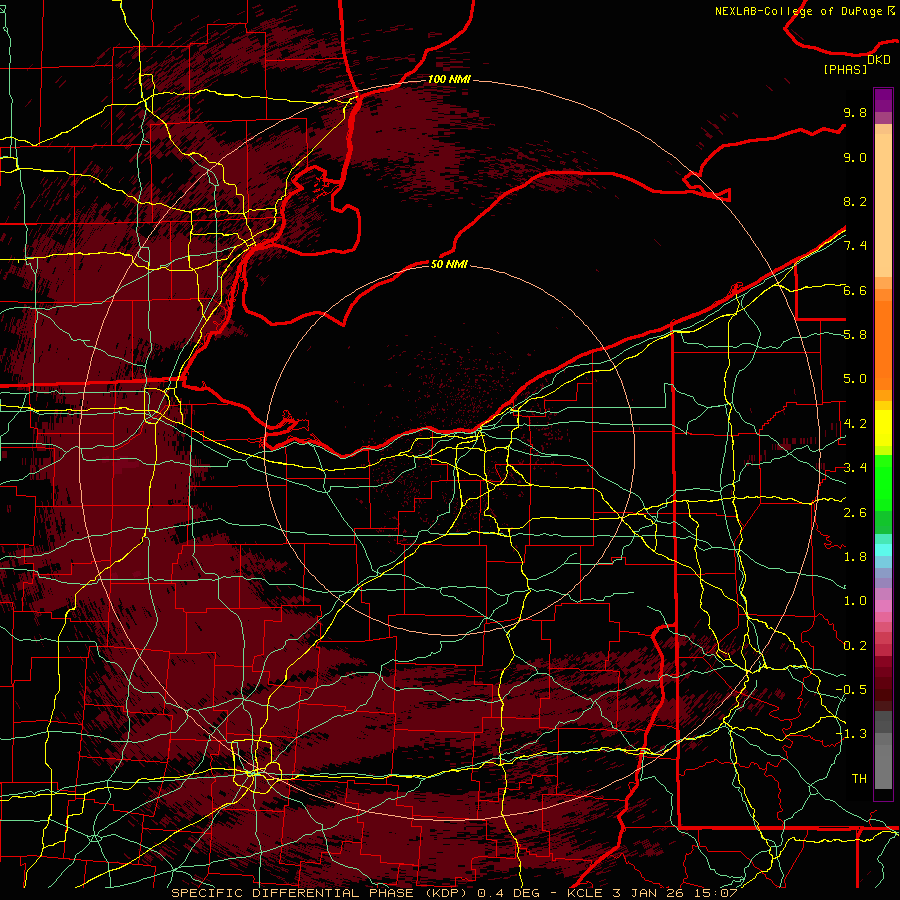Screen dimensions: 900x900
Task: Click the "9.0" color scale value
Action: pos(855,157)
